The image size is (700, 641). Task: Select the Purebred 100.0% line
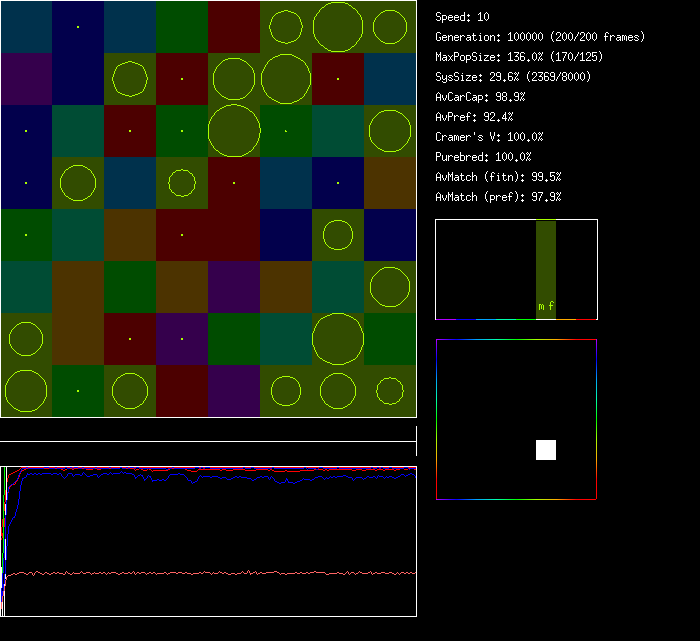483,157
